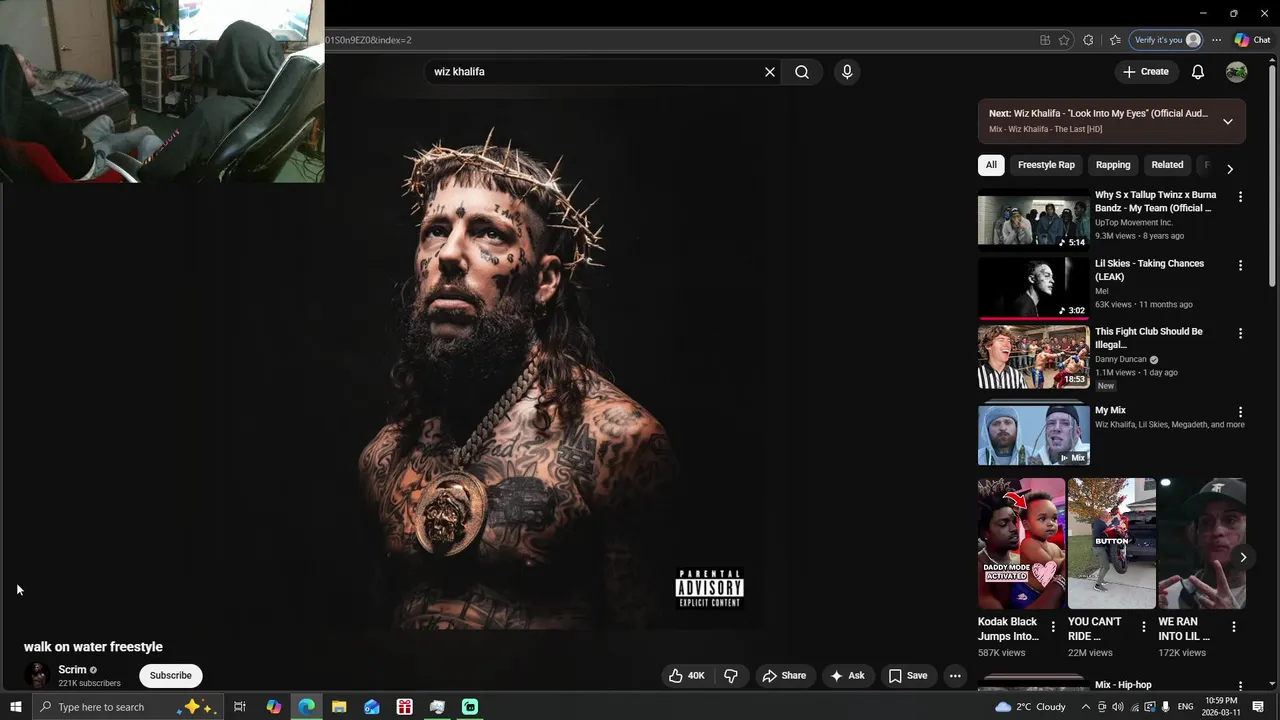1280x720 pixels.
Task: Expand the Next up playlist panel
Action: tap(1228, 122)
